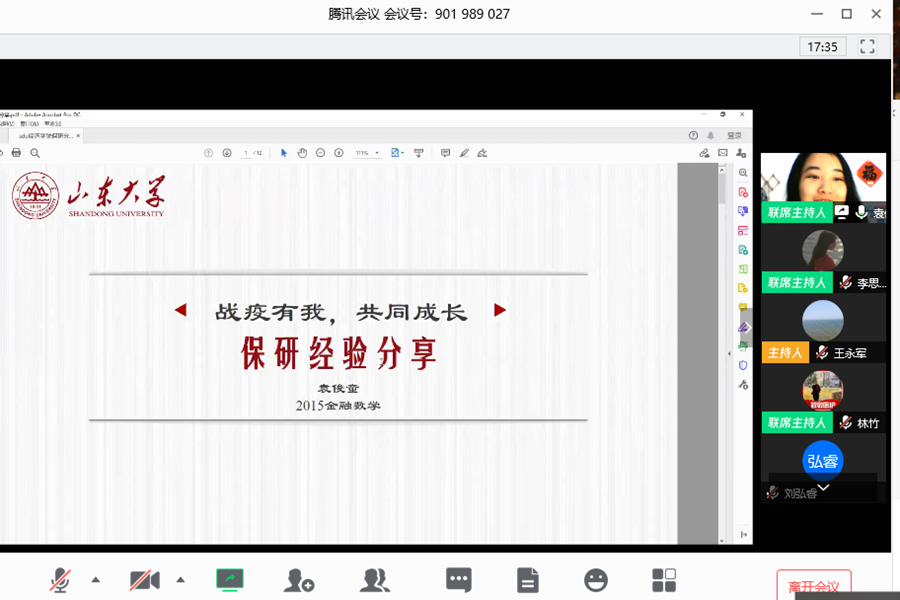Click the 17:35 meeting timer
This screenshot has height=600, width=900.
pos(823,46)
